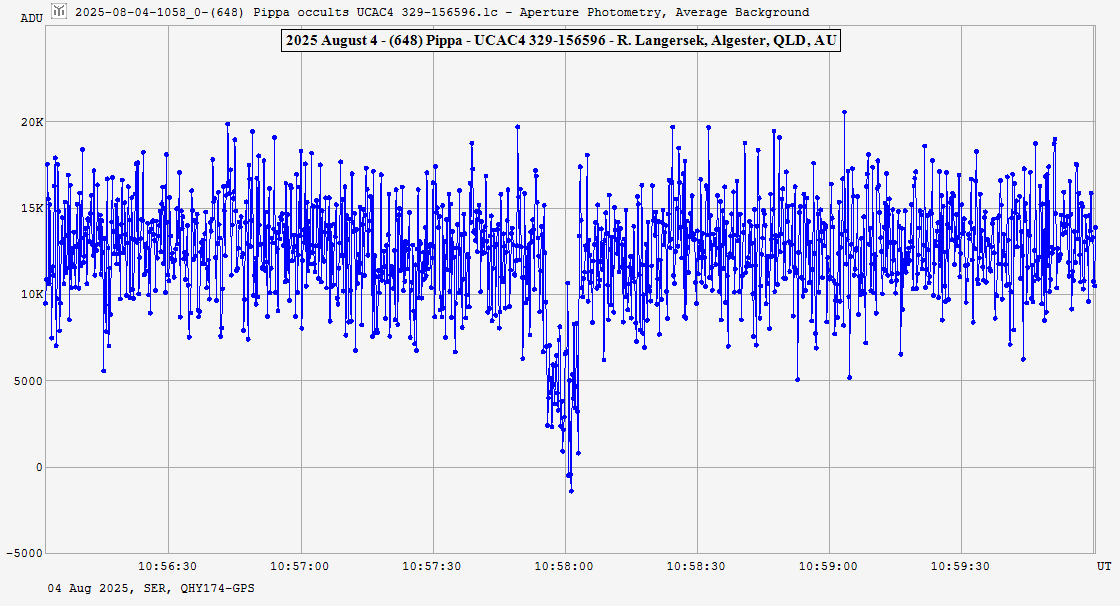Click the ADU axis label
The width and height of the screenshot is (1120, 606).
coord(31,18)
